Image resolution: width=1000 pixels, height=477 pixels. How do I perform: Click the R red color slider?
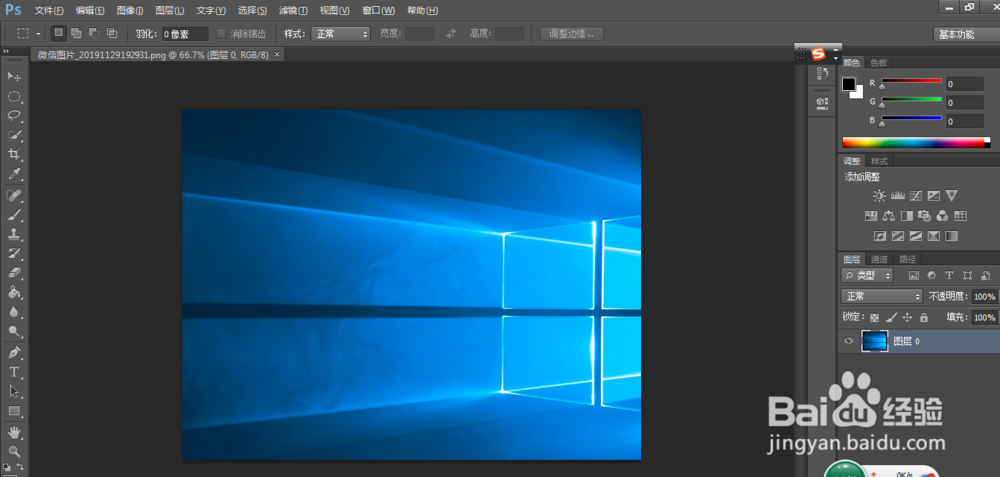(911, 81)
